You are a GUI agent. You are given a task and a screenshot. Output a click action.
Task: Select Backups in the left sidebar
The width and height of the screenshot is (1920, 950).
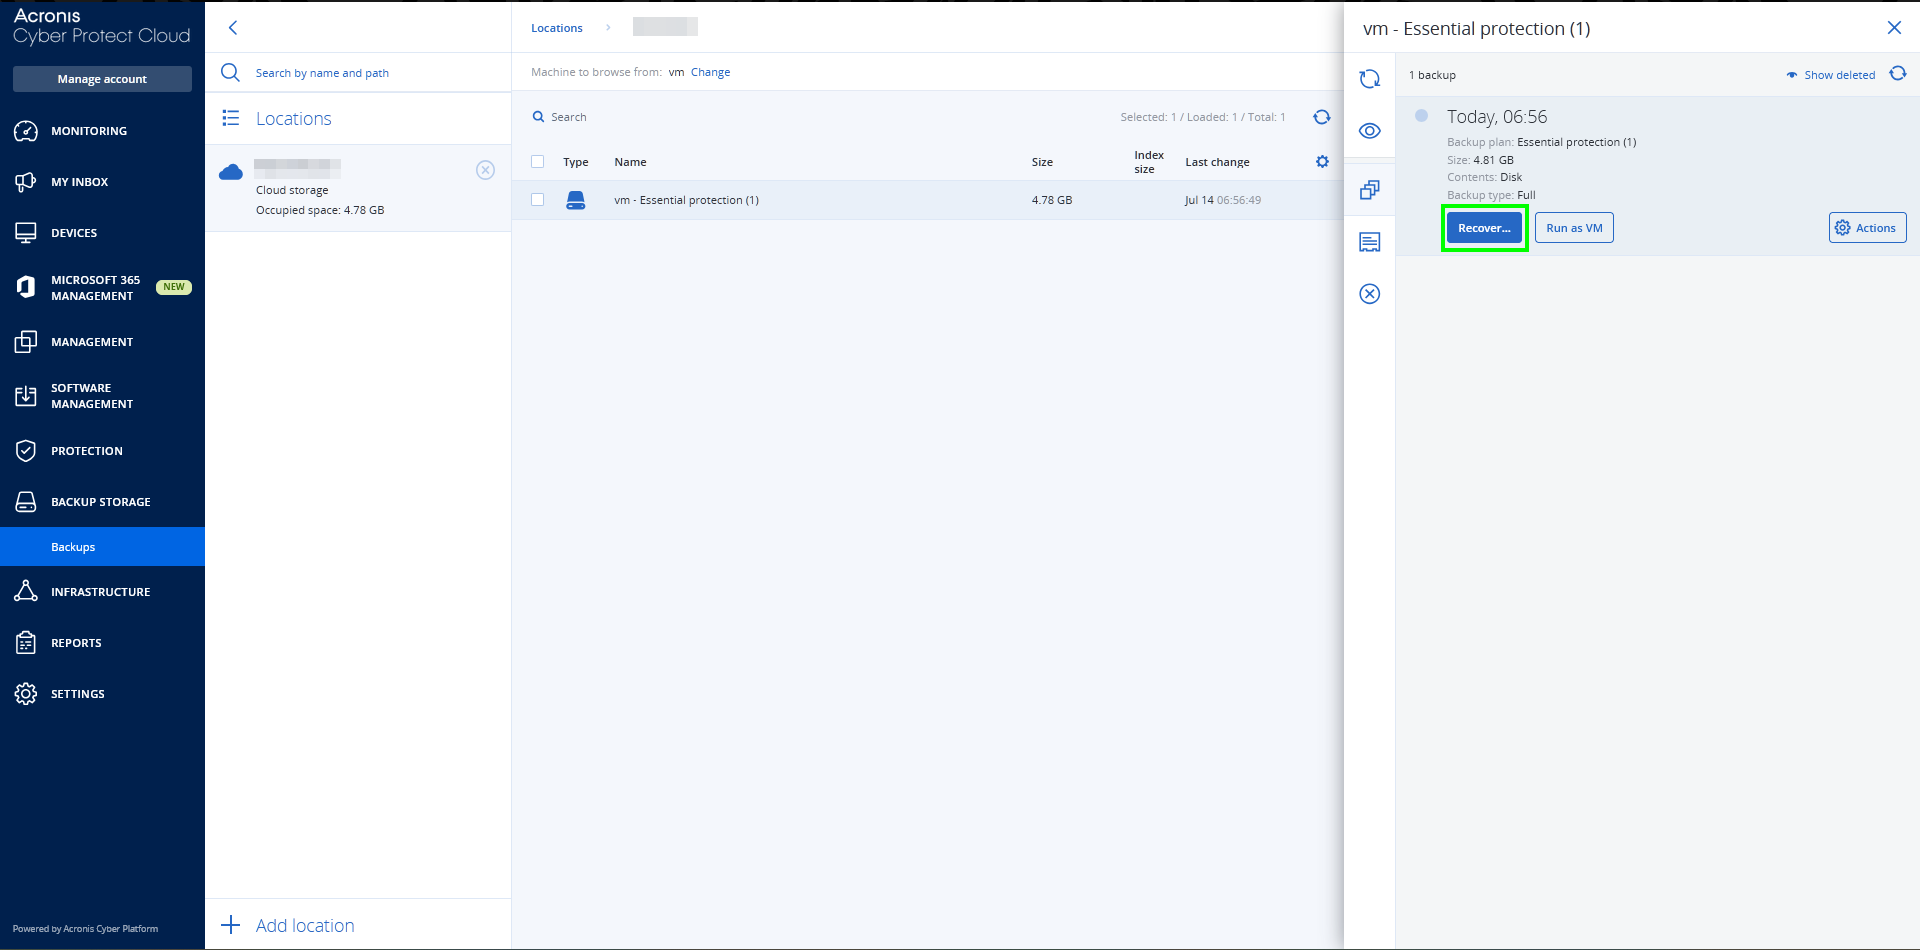click(x=73, y=547)
